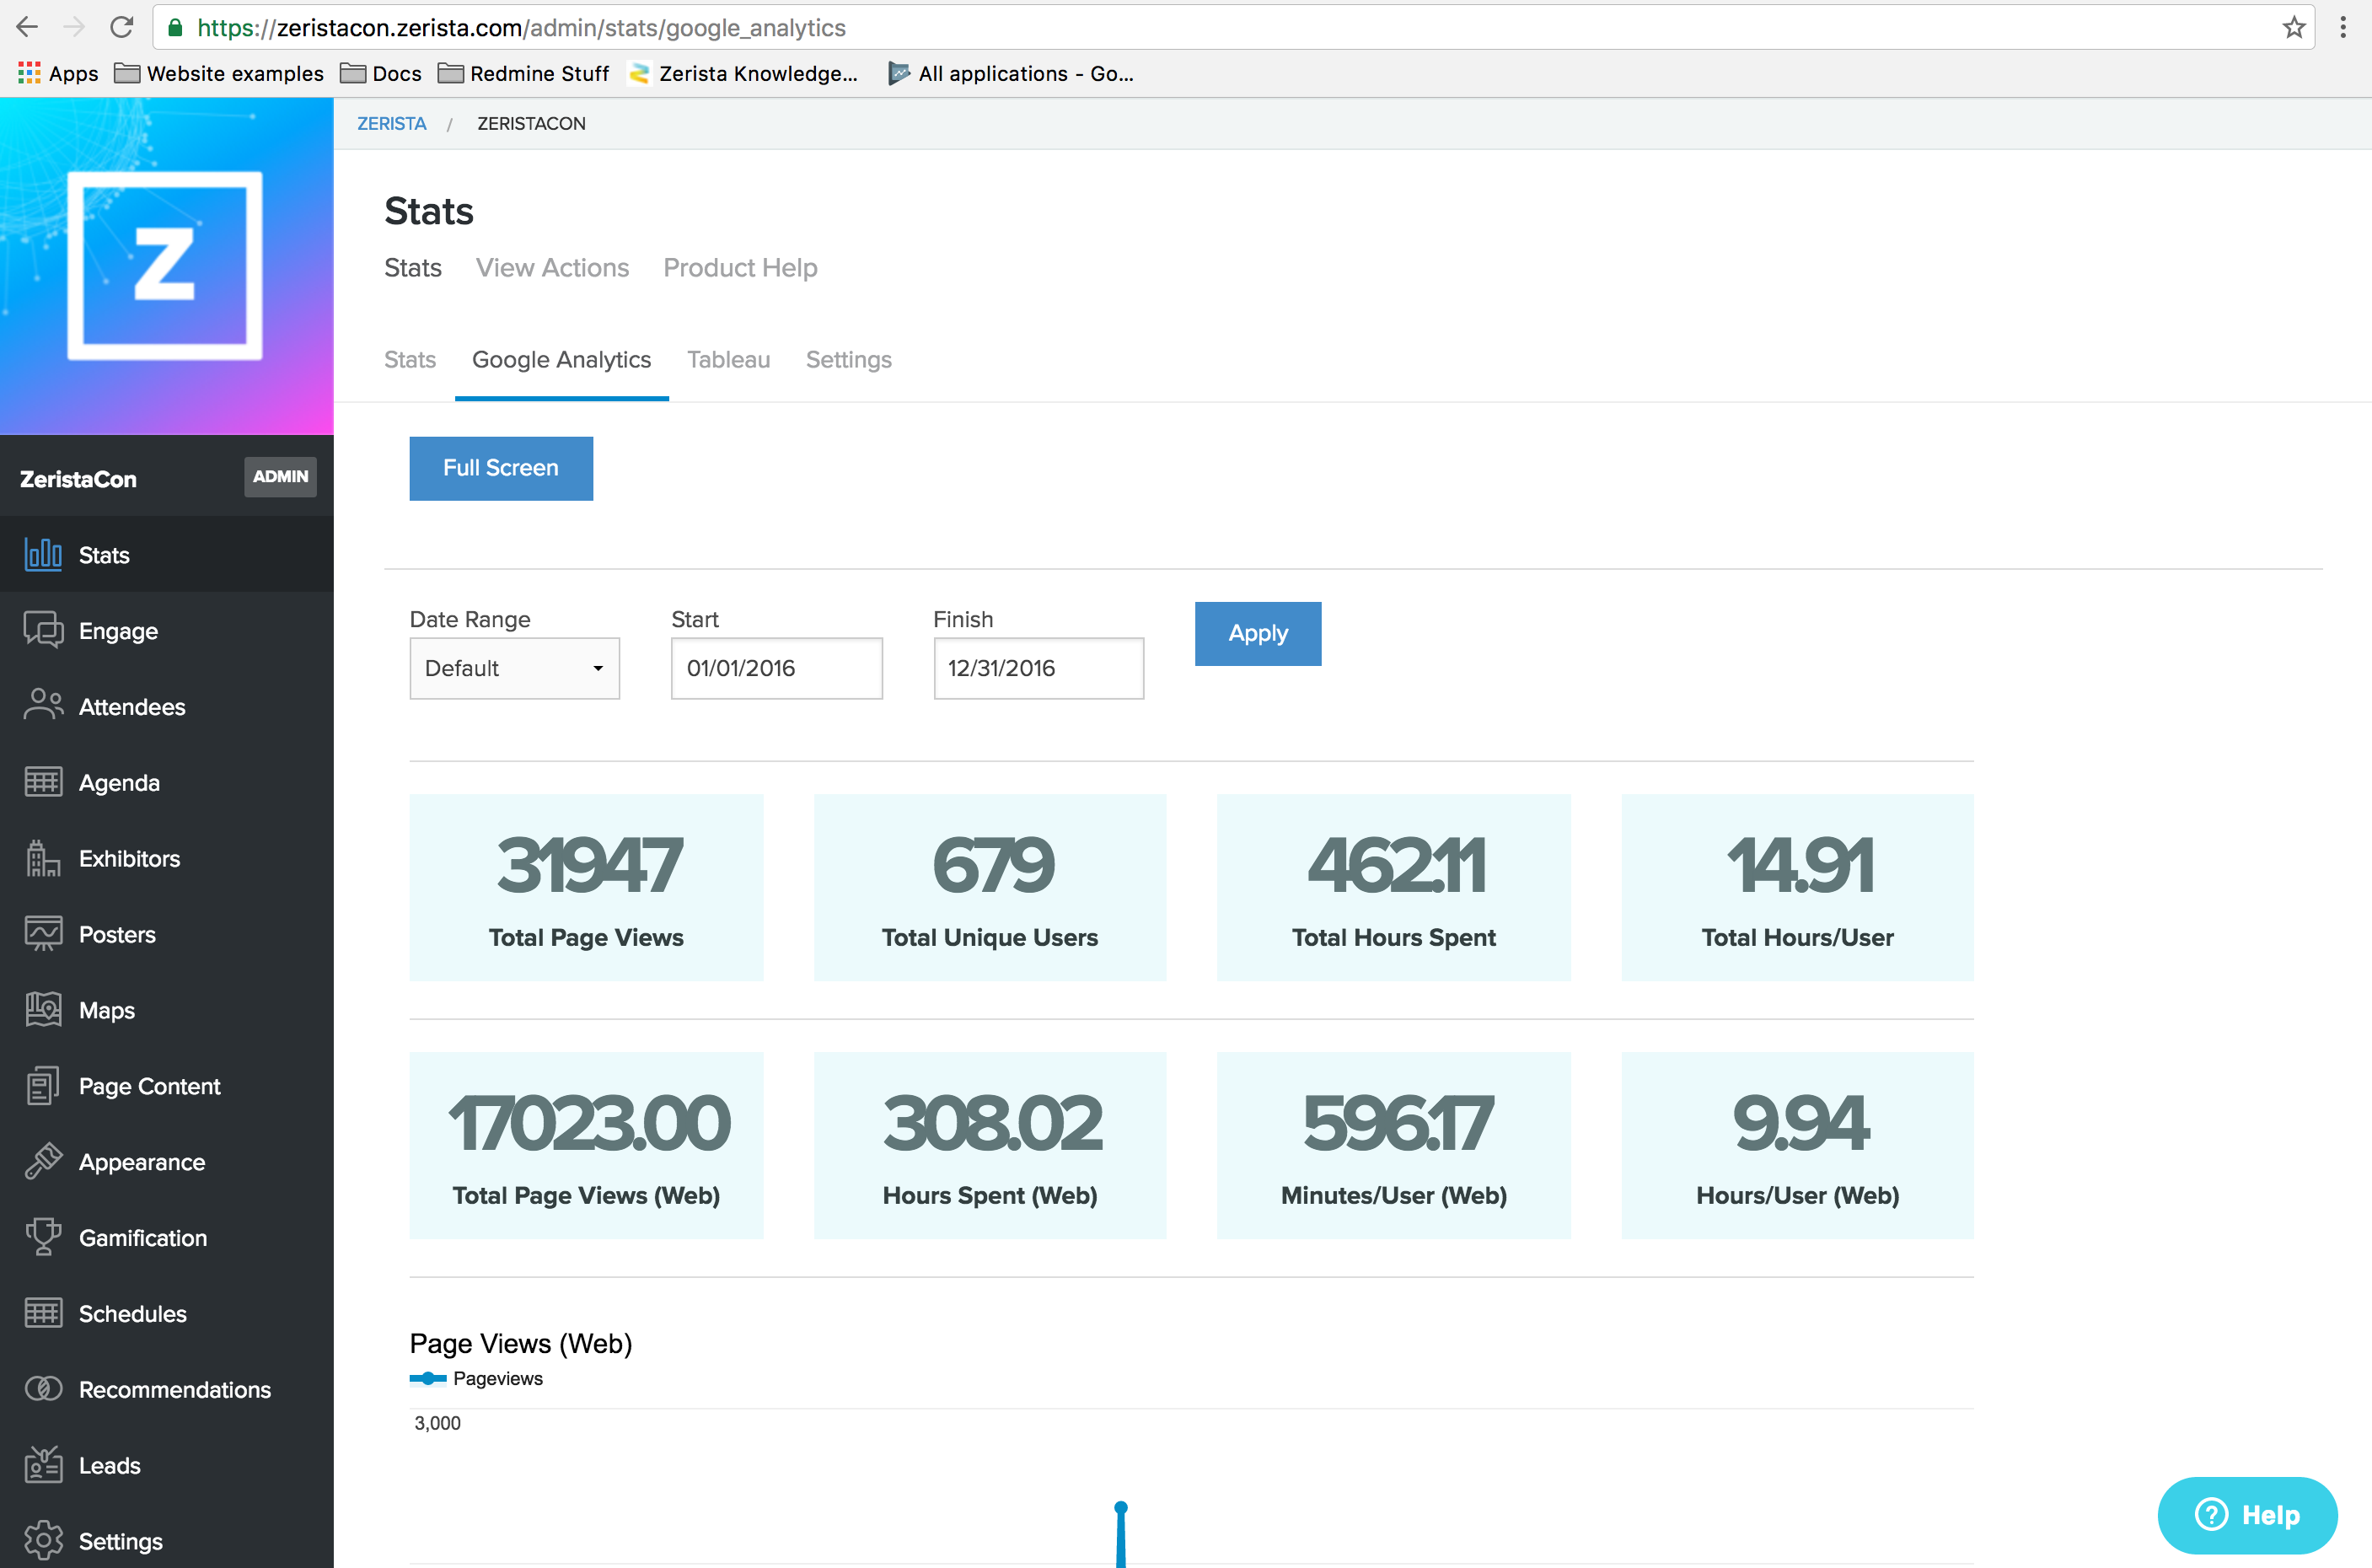Click the ZERISTACON breadcrumb text
Screen dimensions: 2372x1568
coord(531,123)
